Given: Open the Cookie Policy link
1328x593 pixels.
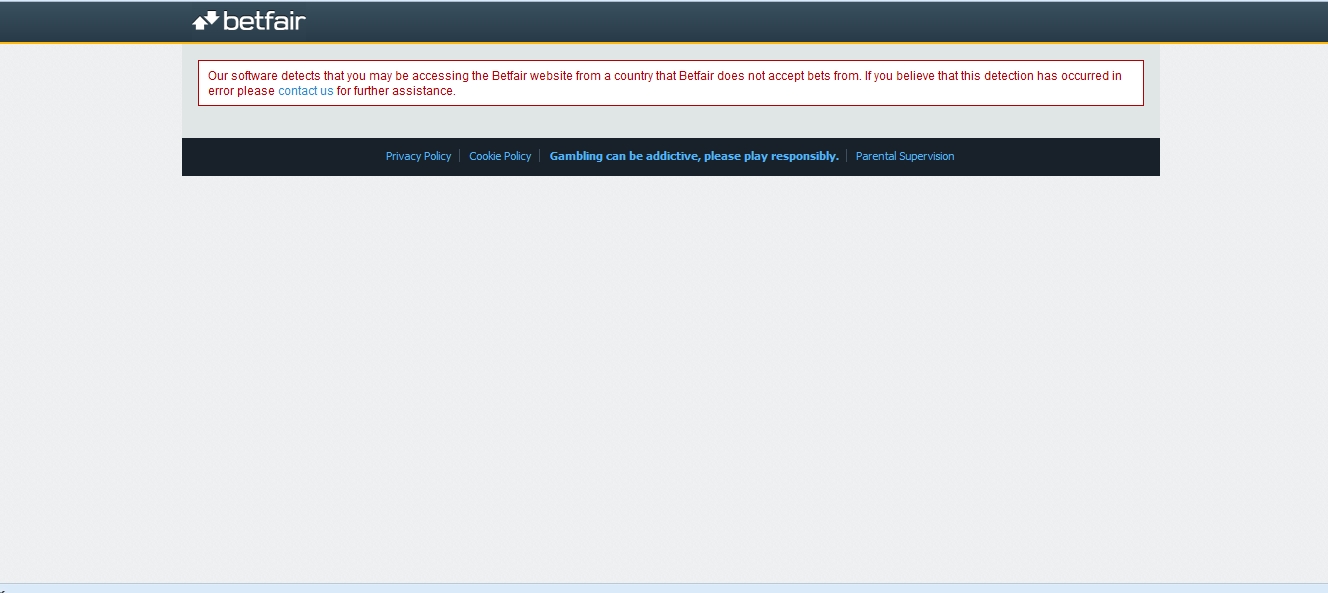Looking at the screenshot, I should tap(500, 156).
